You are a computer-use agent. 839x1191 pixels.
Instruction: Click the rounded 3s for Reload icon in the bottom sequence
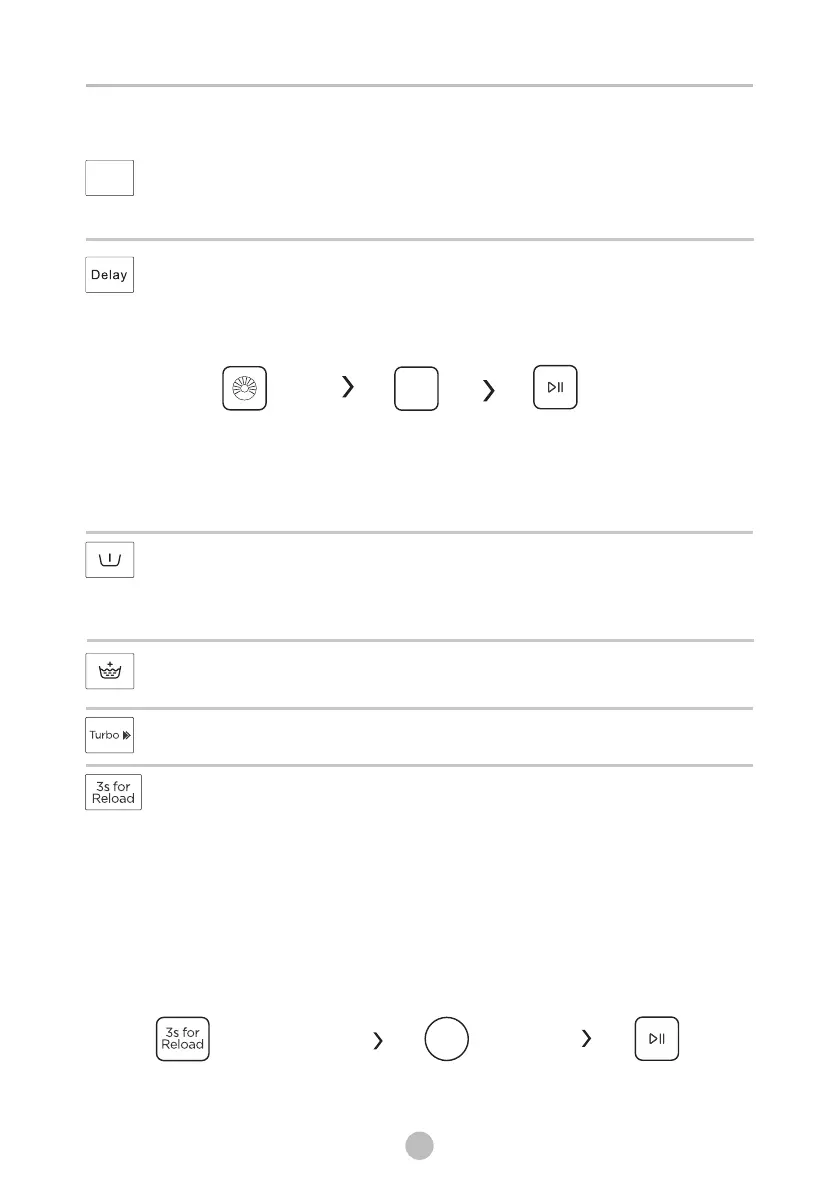click(x=182, y=1039)
